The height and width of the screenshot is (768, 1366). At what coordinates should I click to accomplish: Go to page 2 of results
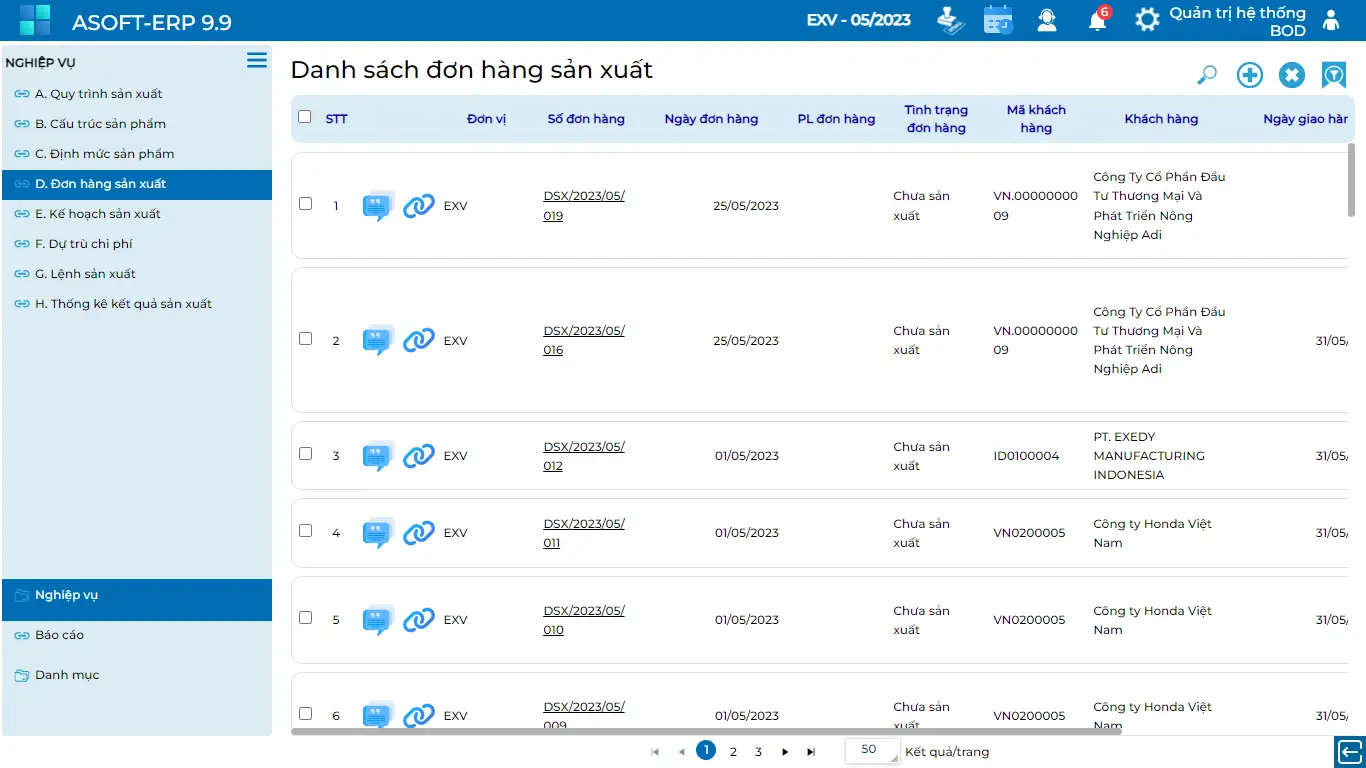[733, 752]
